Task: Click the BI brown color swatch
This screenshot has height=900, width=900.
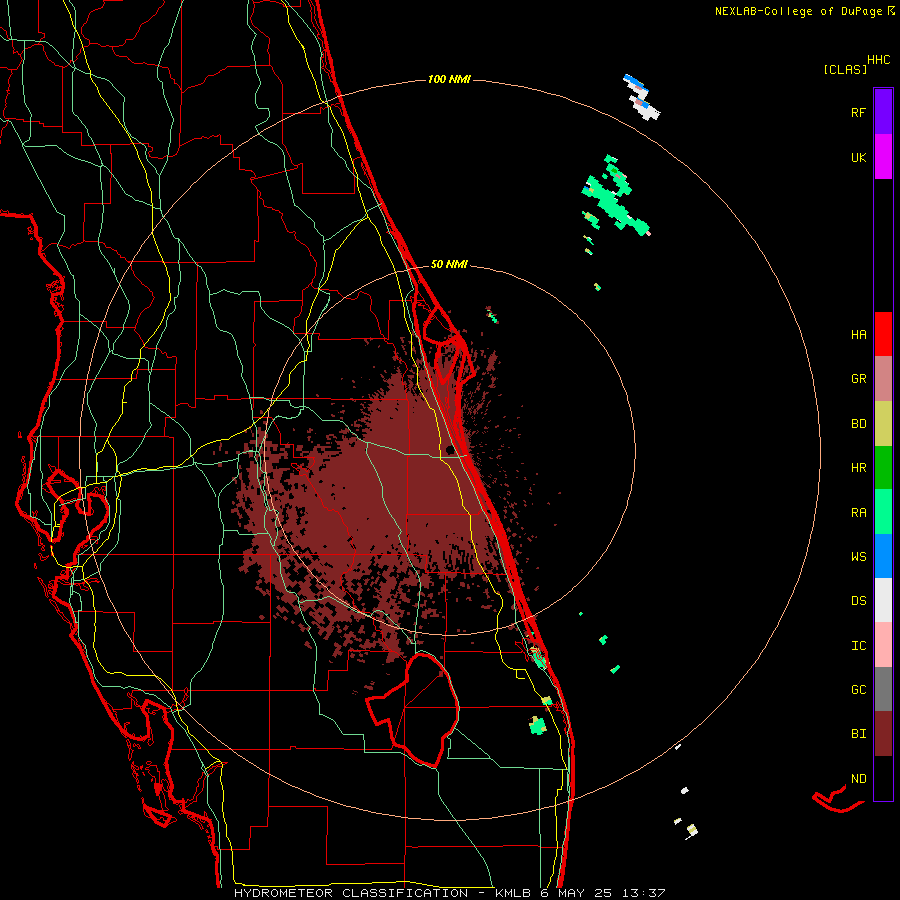Action: 883,734
